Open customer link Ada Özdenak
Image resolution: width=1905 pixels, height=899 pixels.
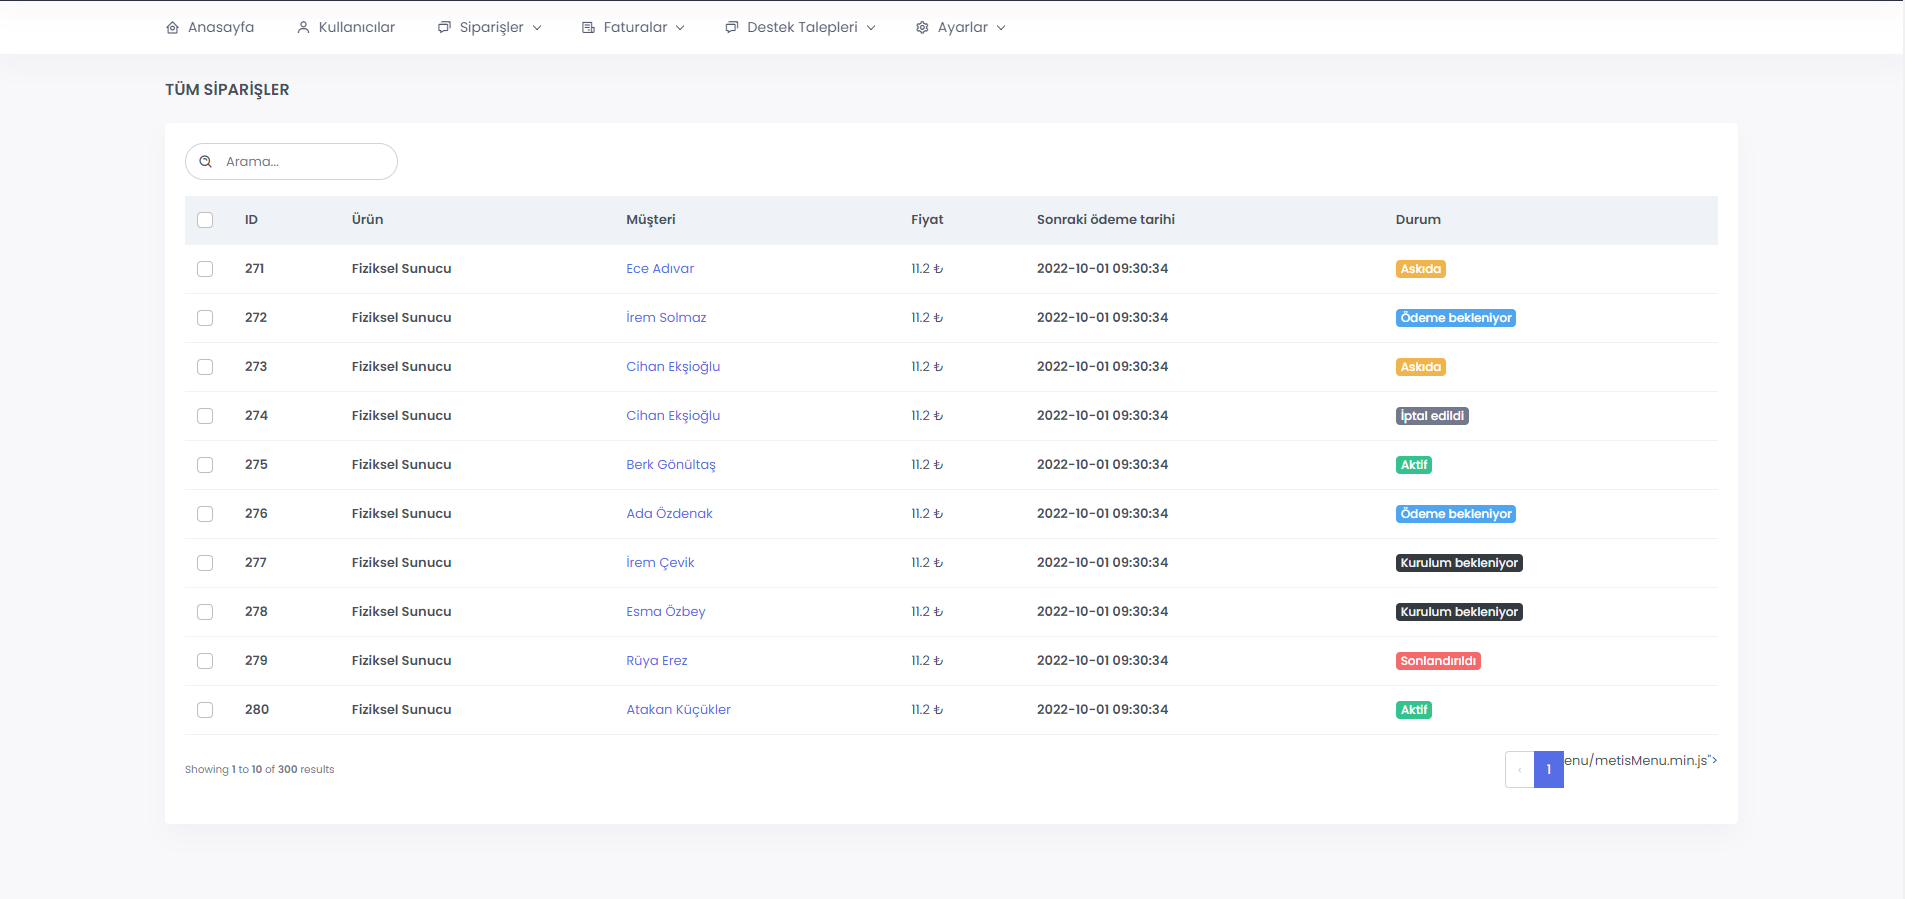[669, 514]
